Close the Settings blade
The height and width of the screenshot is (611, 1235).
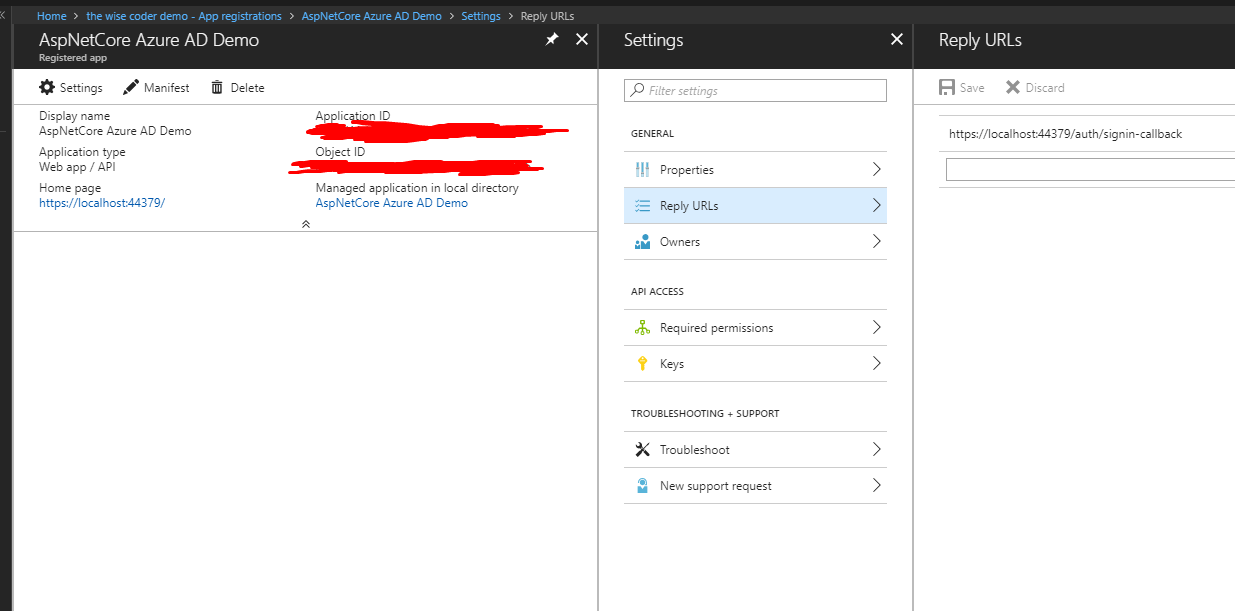click(x=896, y=39)
